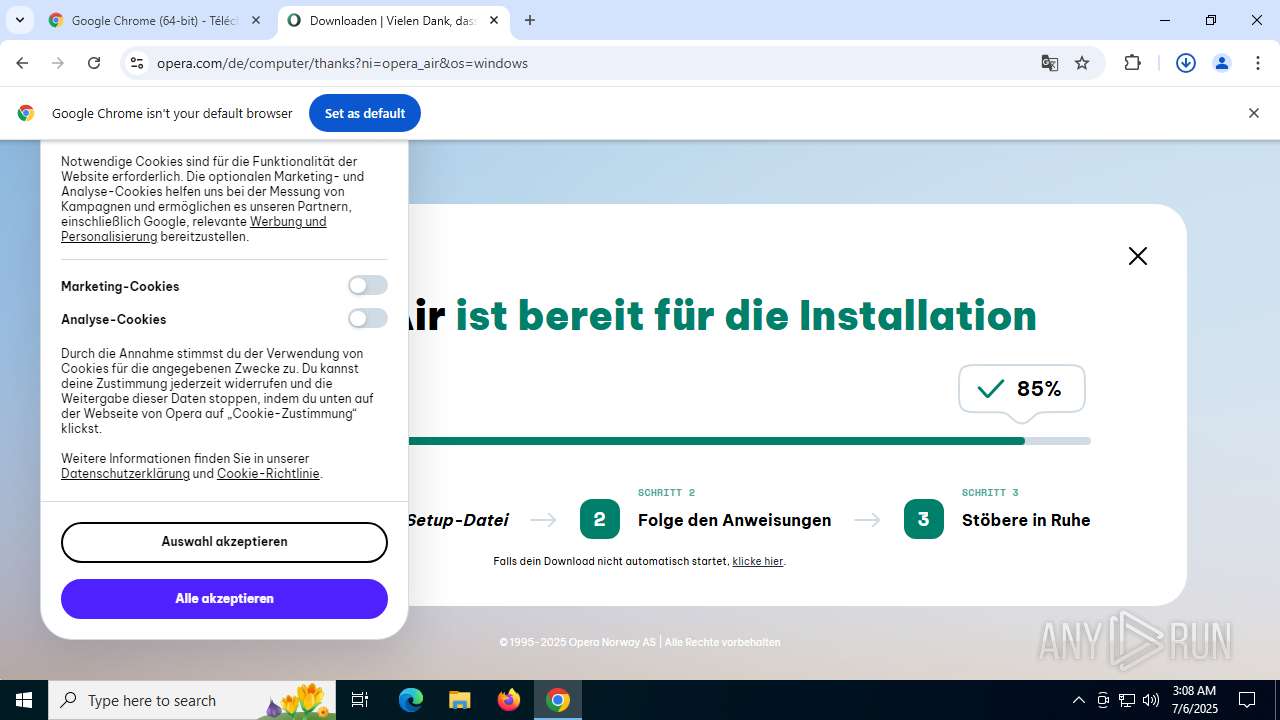Image resolution: width=1280 pixels, height=720 pixels.
Task: Click Auswahl akzeptieren button
Action: click(224, 542)
